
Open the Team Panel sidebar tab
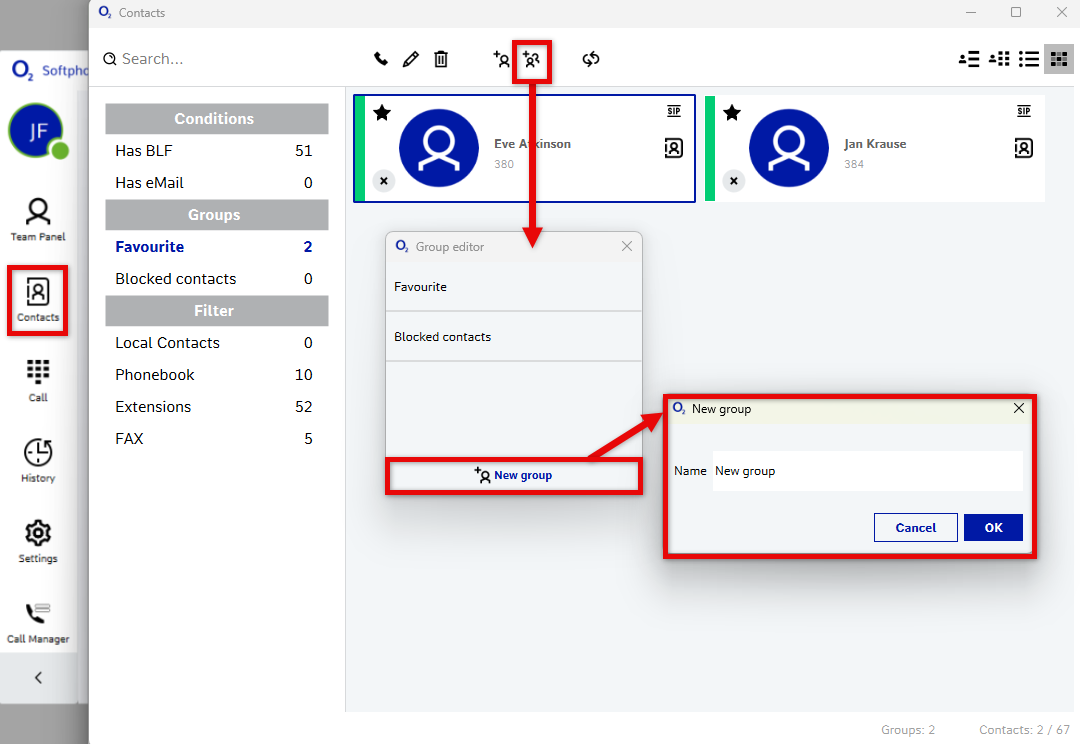(x=38, y=220)
